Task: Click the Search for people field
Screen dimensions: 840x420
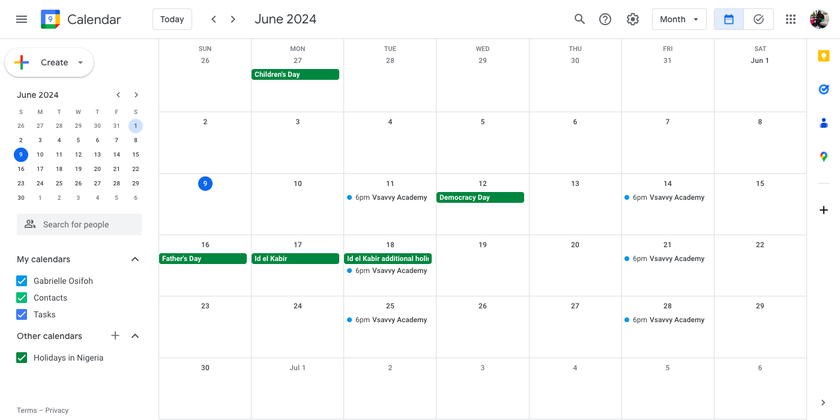Action: [x=80, y=225]
